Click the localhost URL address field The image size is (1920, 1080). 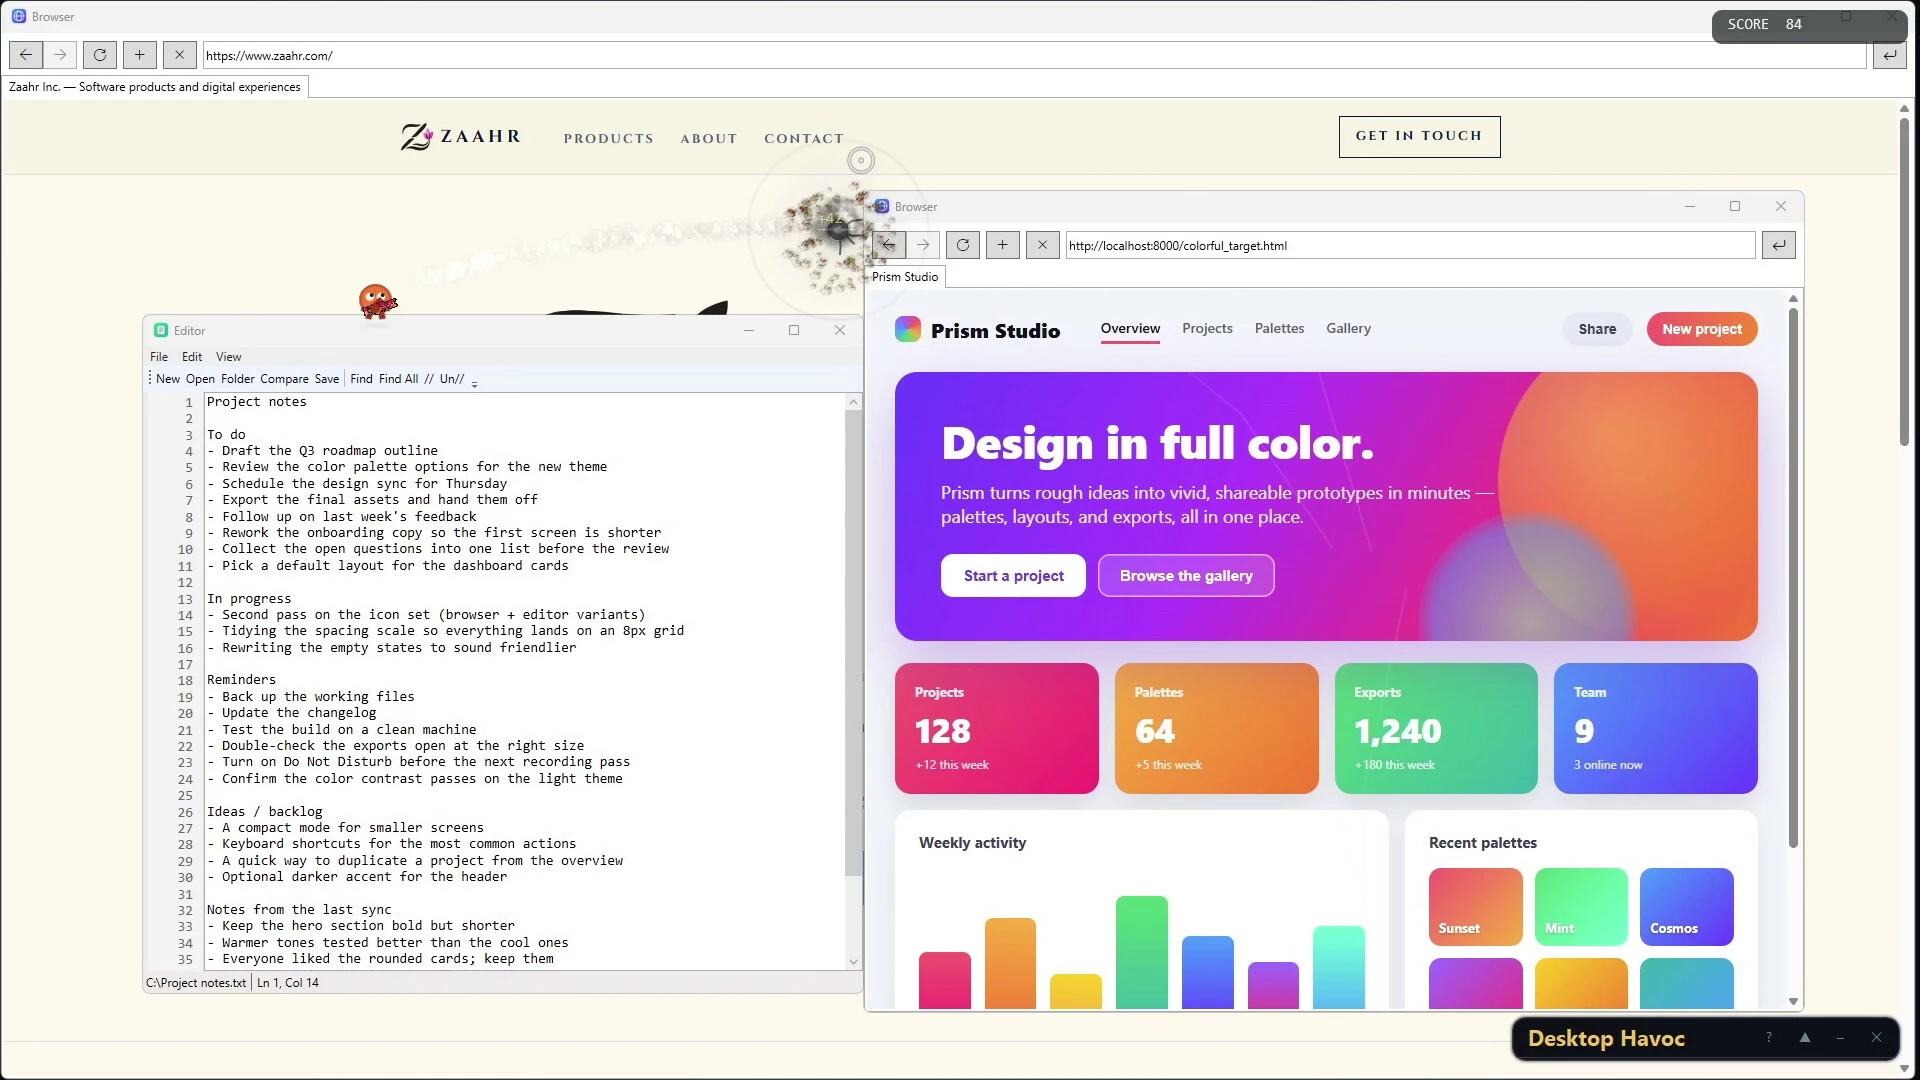[1410, 245]
